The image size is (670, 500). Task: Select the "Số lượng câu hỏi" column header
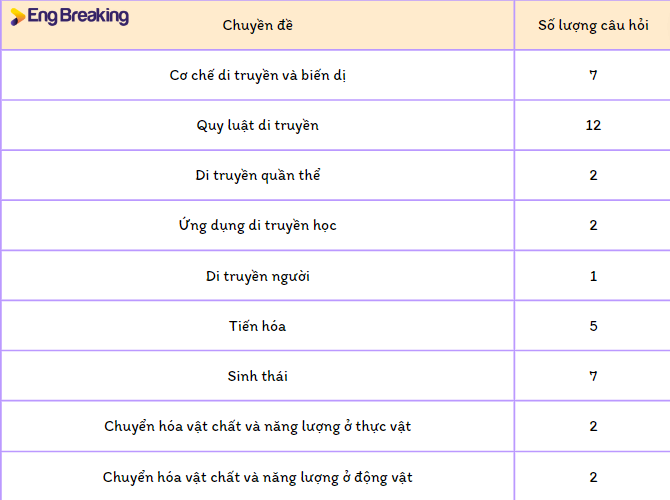click(x=593, y=25)
